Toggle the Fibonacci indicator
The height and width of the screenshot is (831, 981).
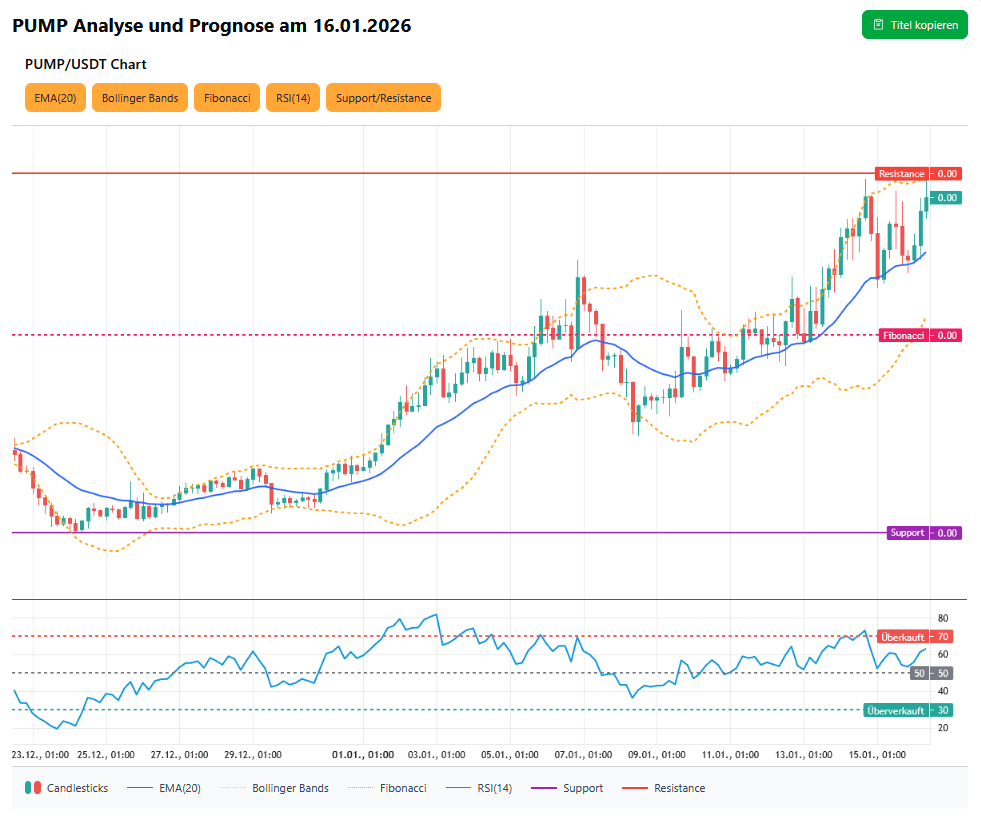point(227,98)
